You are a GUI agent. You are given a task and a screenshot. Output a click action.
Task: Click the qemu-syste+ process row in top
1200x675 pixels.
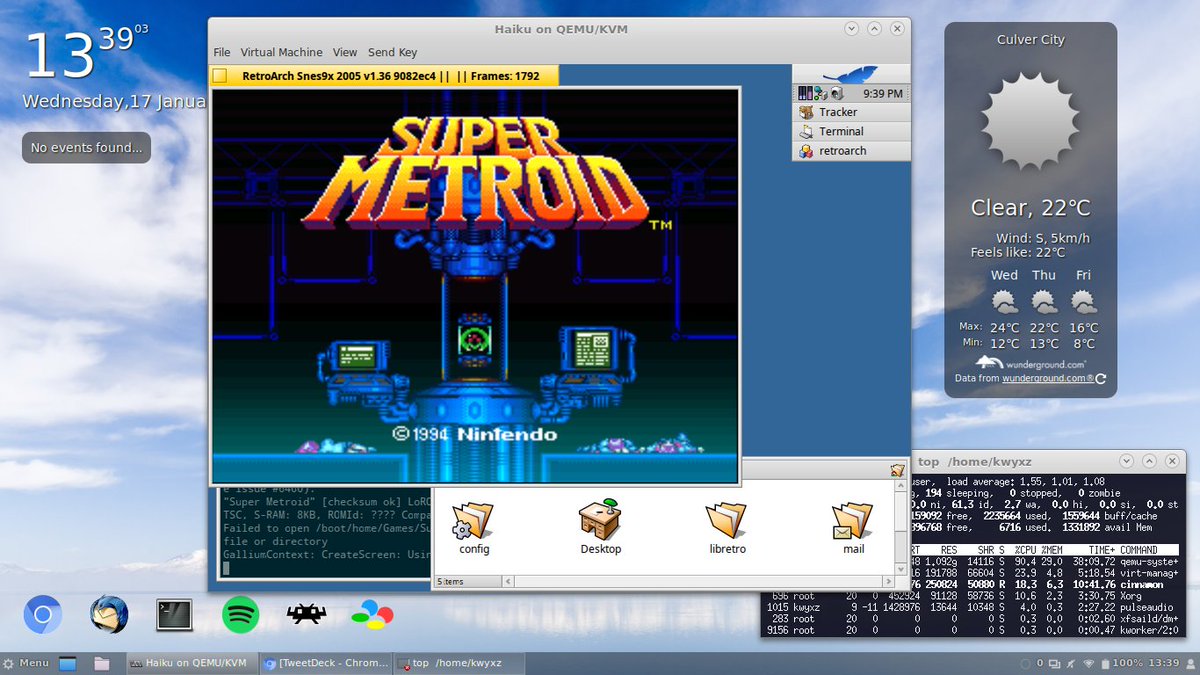point(1047,563)
